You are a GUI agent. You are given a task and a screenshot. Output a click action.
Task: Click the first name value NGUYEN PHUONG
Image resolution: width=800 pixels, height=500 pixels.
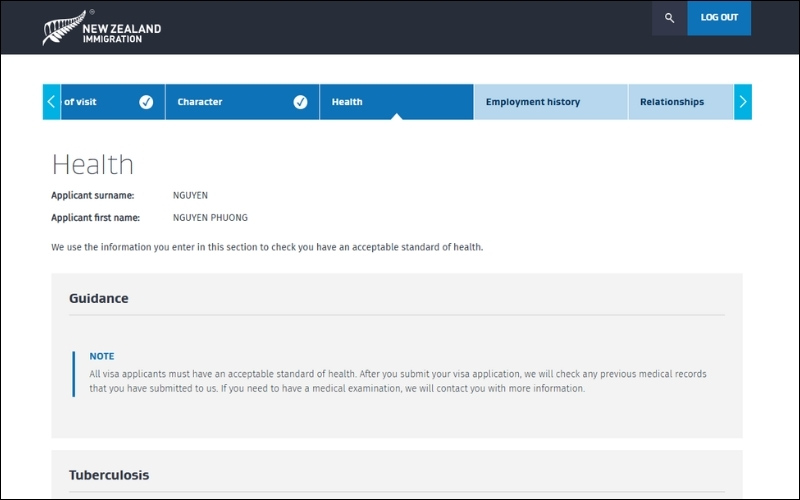210,217
